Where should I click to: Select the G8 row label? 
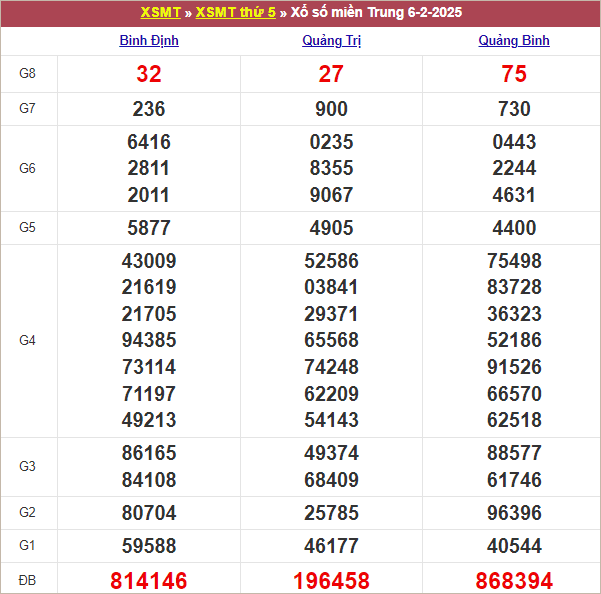[27, 73]
